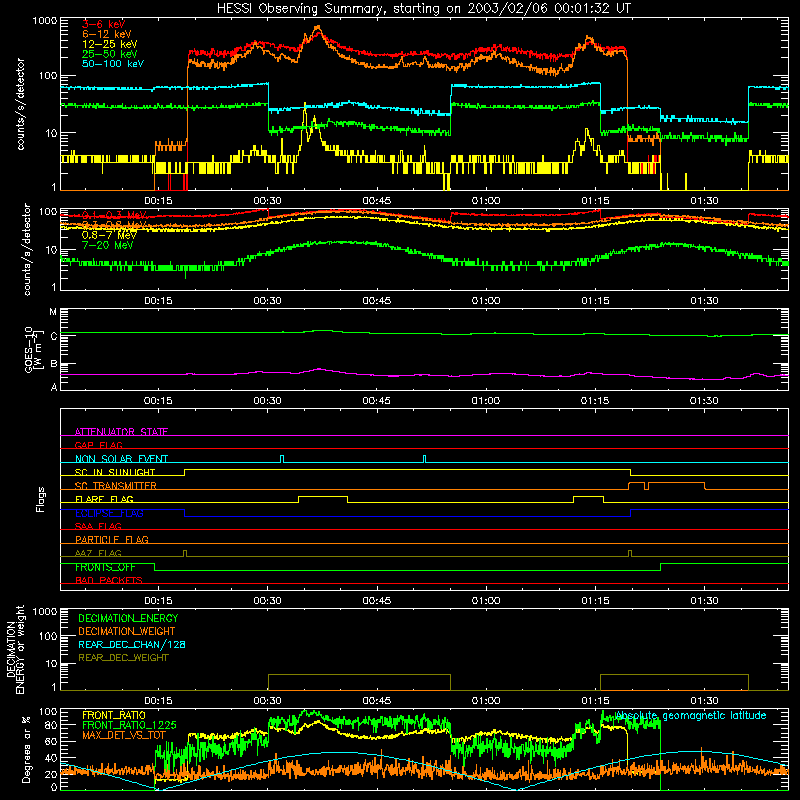Select the green FRONTS_OFF label
This screenshot has width=800, height=800.
[x=105, y=567]
